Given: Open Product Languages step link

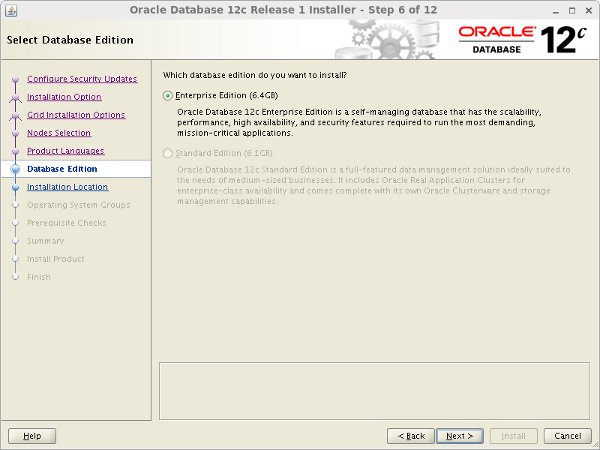Looking at the screenshot, I should (x=66, y=151).
